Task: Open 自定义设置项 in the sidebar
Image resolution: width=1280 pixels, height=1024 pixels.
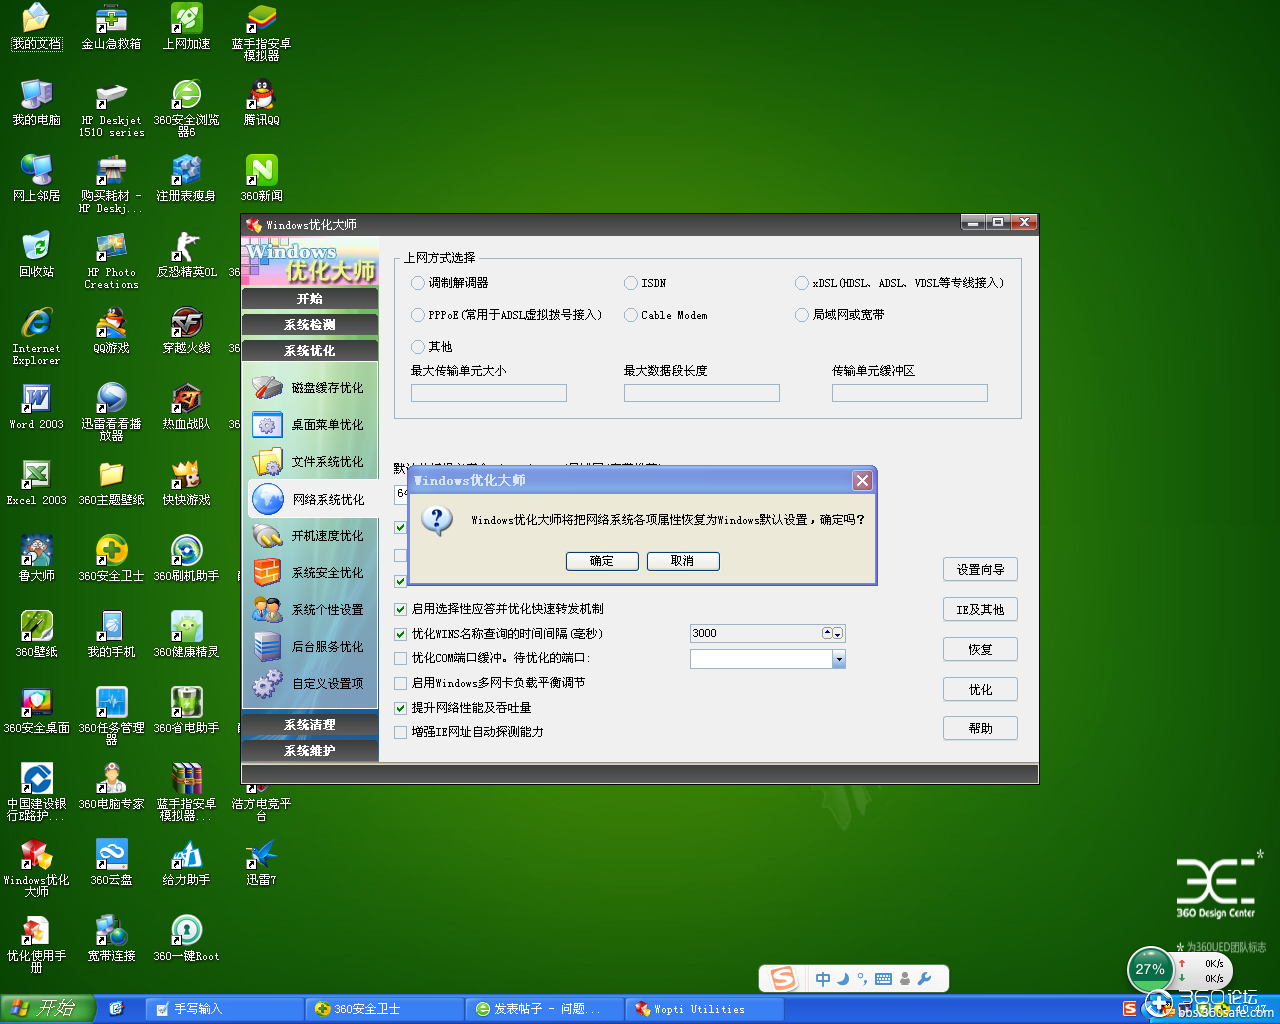Action: click(310, 684)
